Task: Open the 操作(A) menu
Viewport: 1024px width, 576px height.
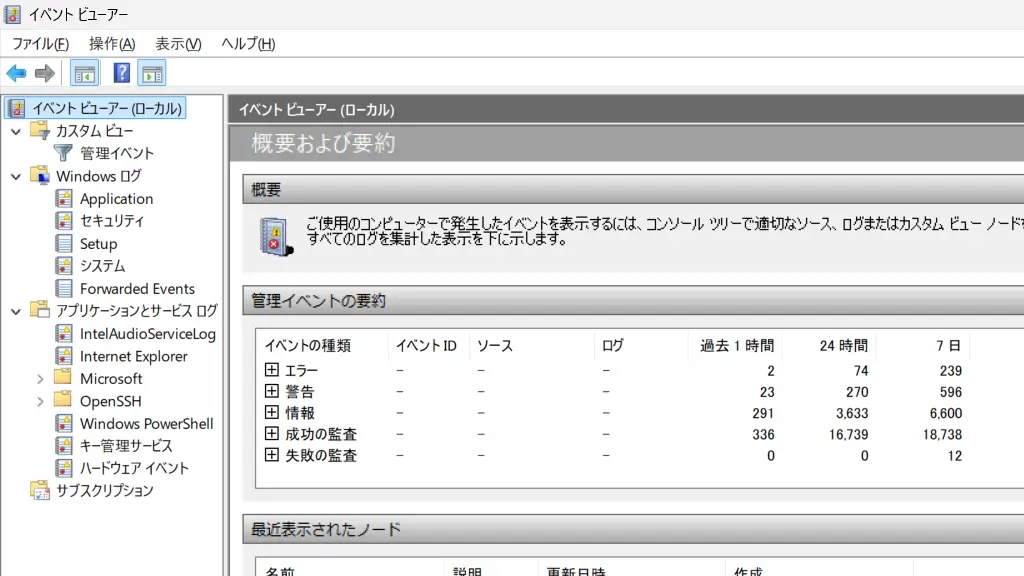Action: (x=112, y=44)
